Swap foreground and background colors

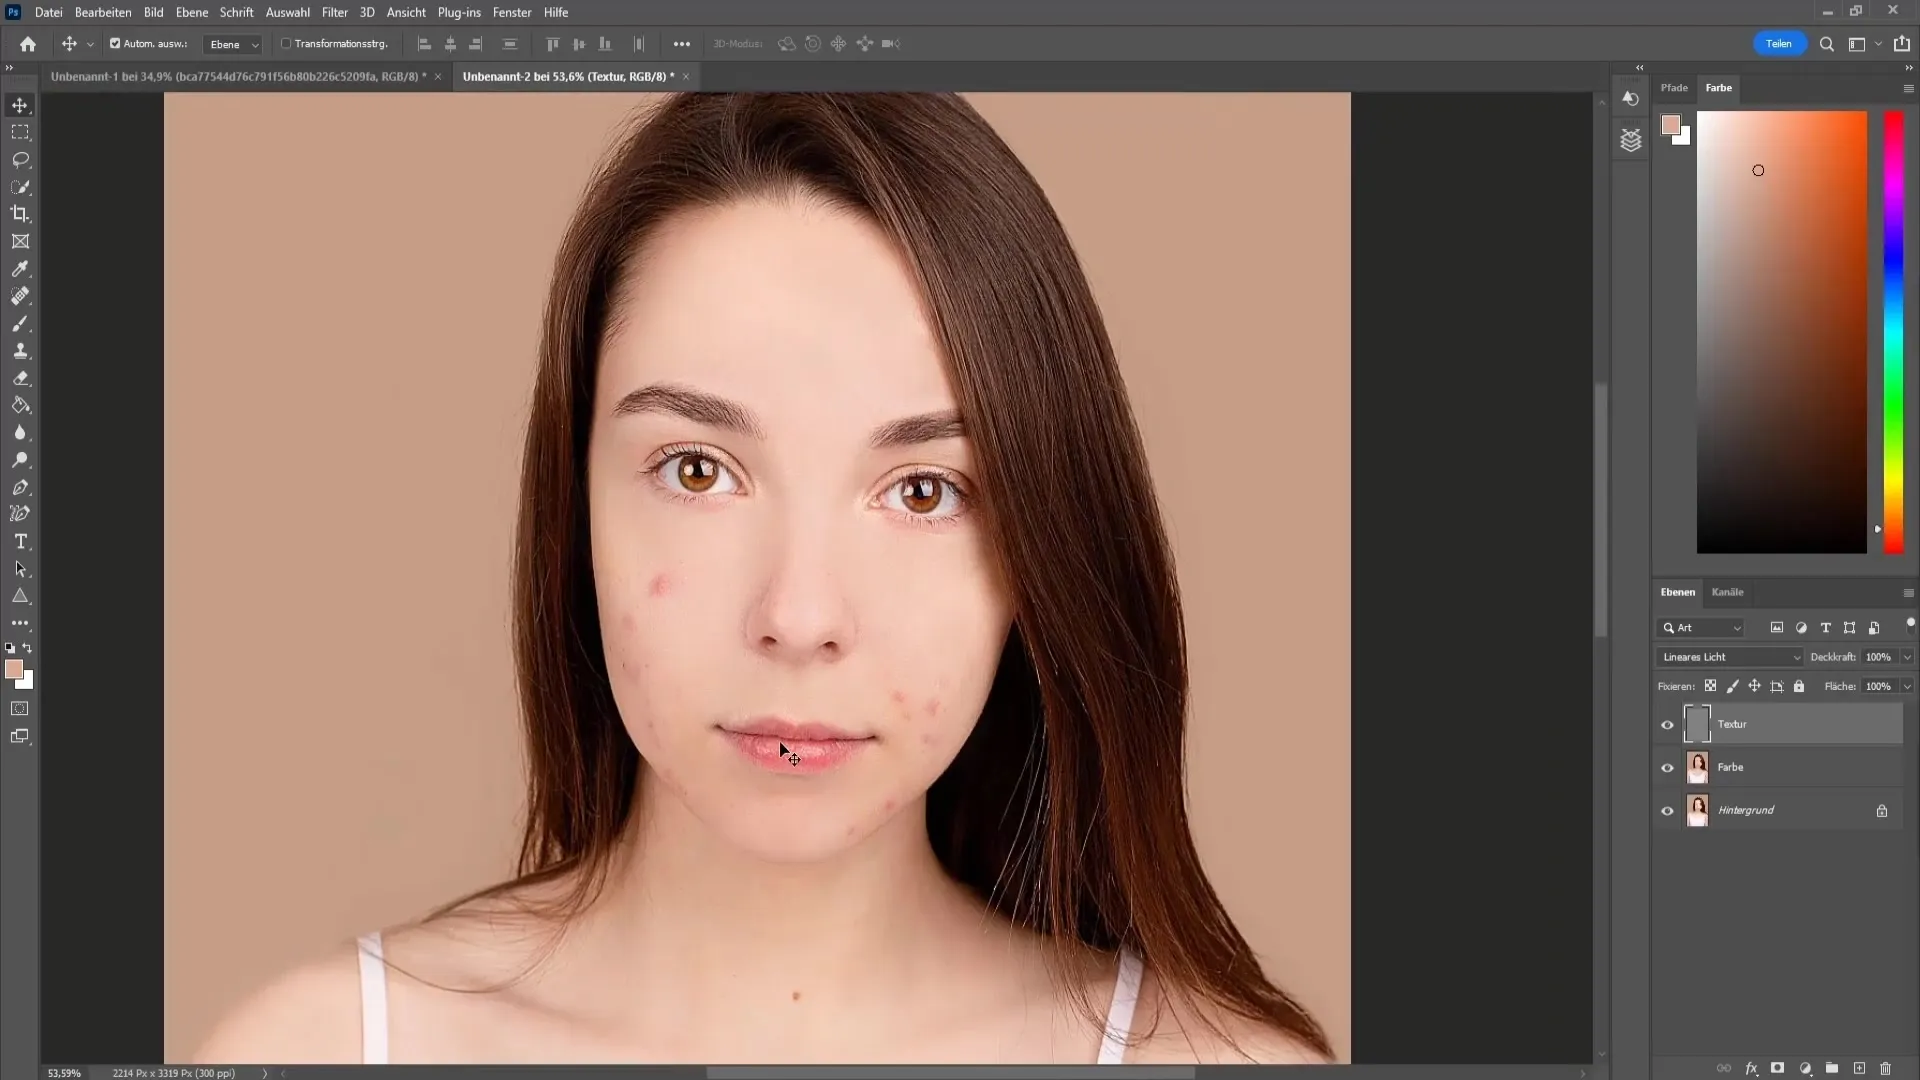pyautogui.click(x=28, y=648)
